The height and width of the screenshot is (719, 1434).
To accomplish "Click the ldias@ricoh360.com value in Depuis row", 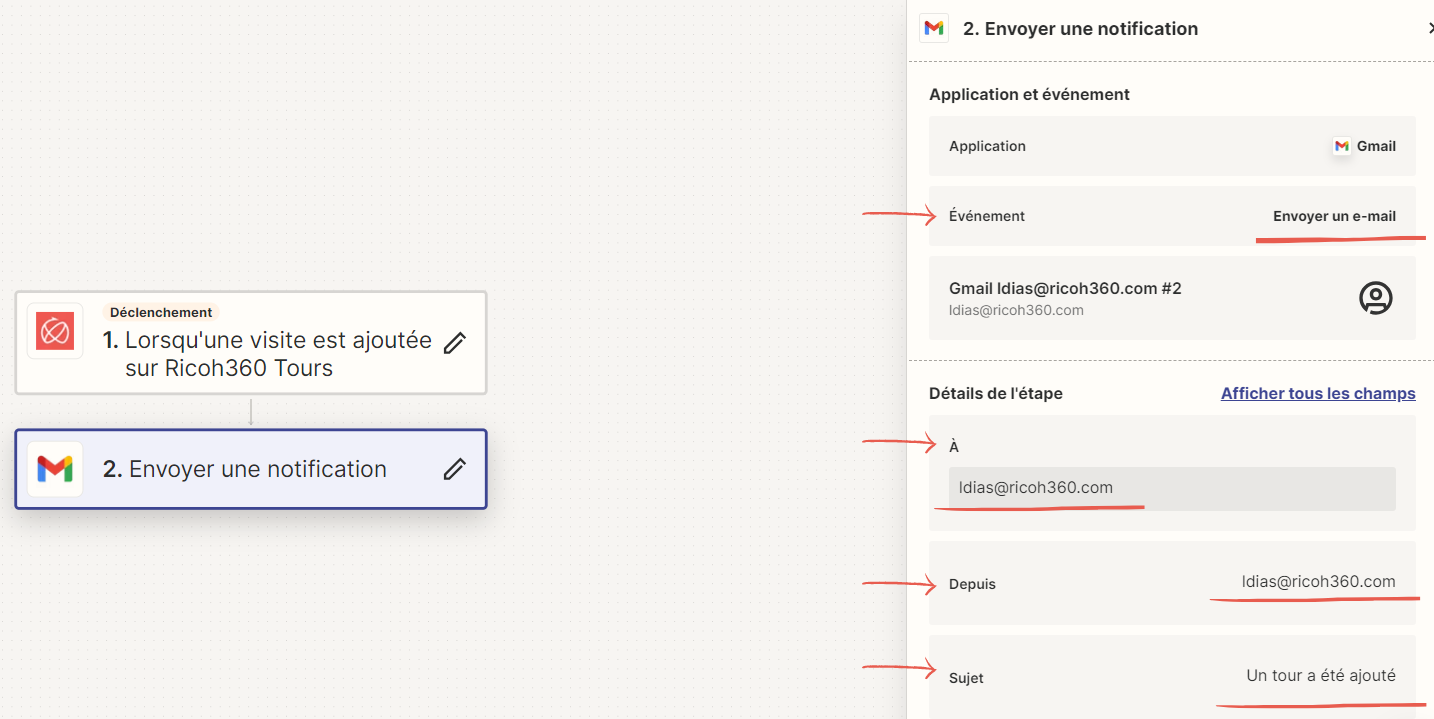I will (1318, 581).
